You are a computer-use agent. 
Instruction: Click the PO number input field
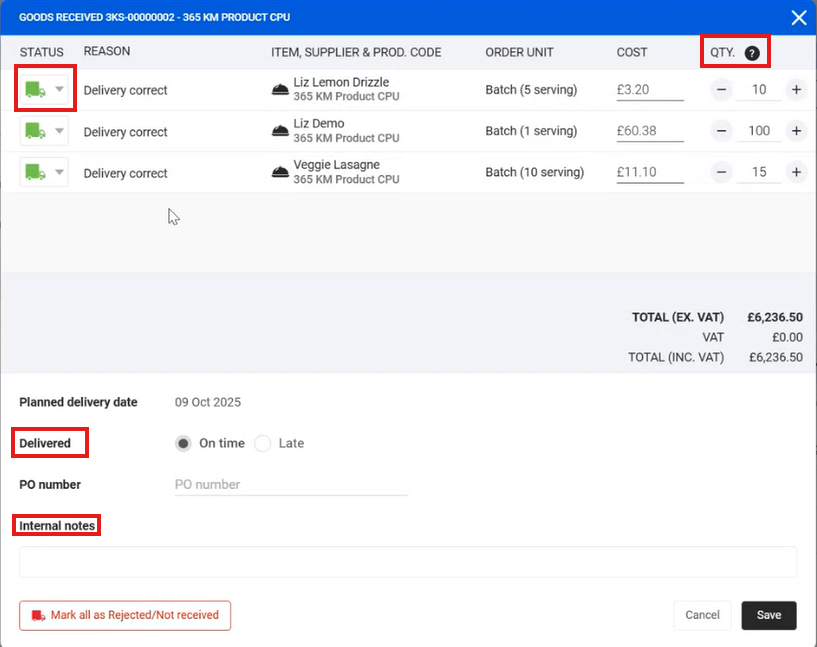290,485
